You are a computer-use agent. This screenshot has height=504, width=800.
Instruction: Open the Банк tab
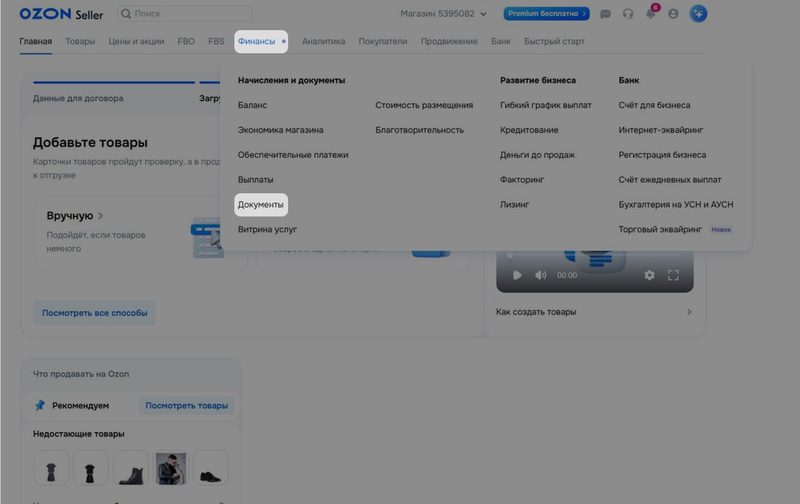(x=501, y=41)
